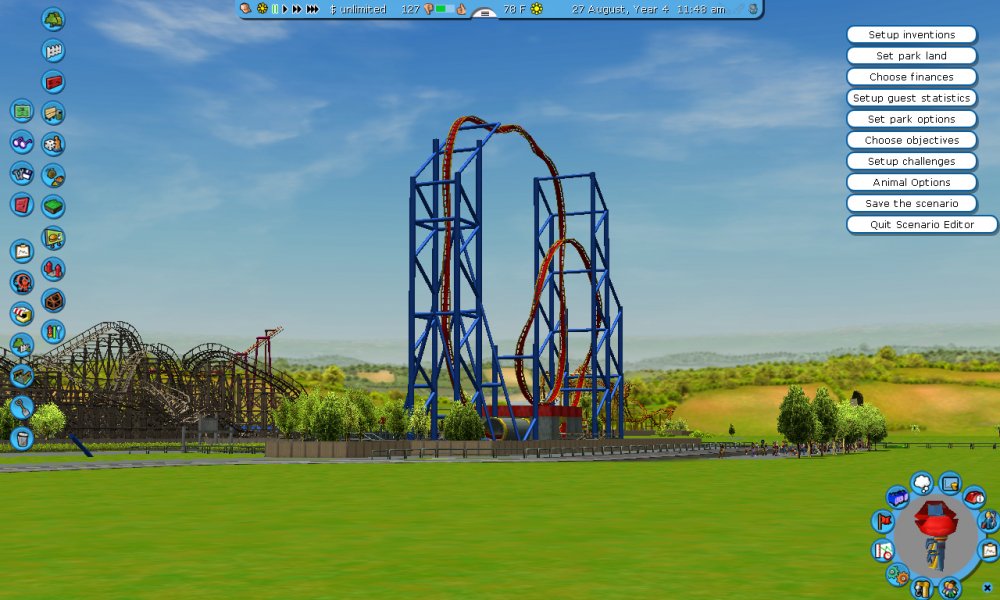Select the fence building icon

(x=53, y=51)
